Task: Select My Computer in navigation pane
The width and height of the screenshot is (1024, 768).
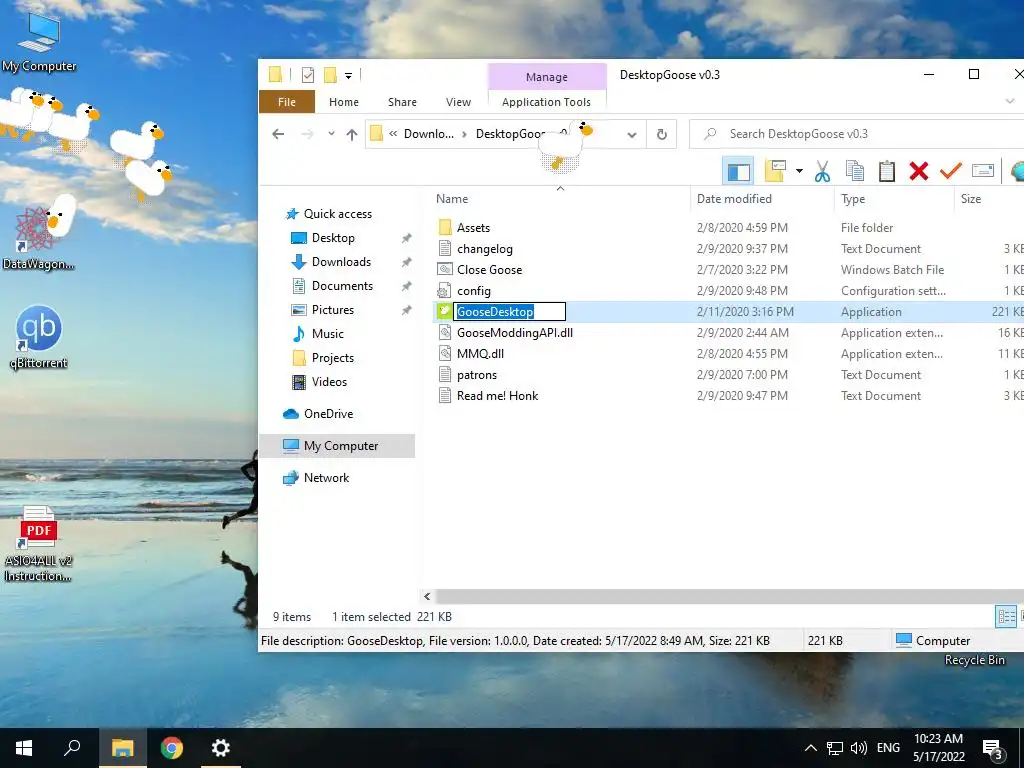Action: (337, 446)
